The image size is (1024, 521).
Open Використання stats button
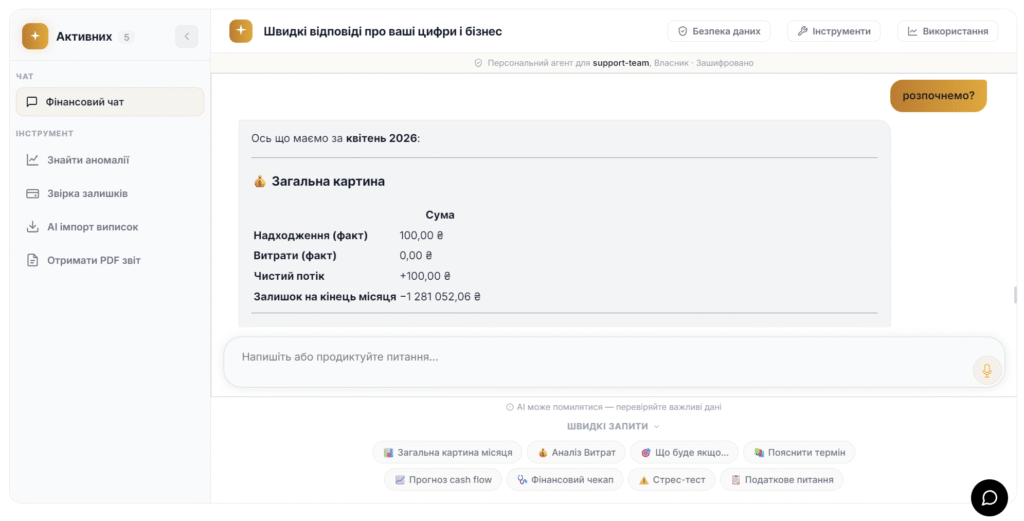click(x=947, y=31)
